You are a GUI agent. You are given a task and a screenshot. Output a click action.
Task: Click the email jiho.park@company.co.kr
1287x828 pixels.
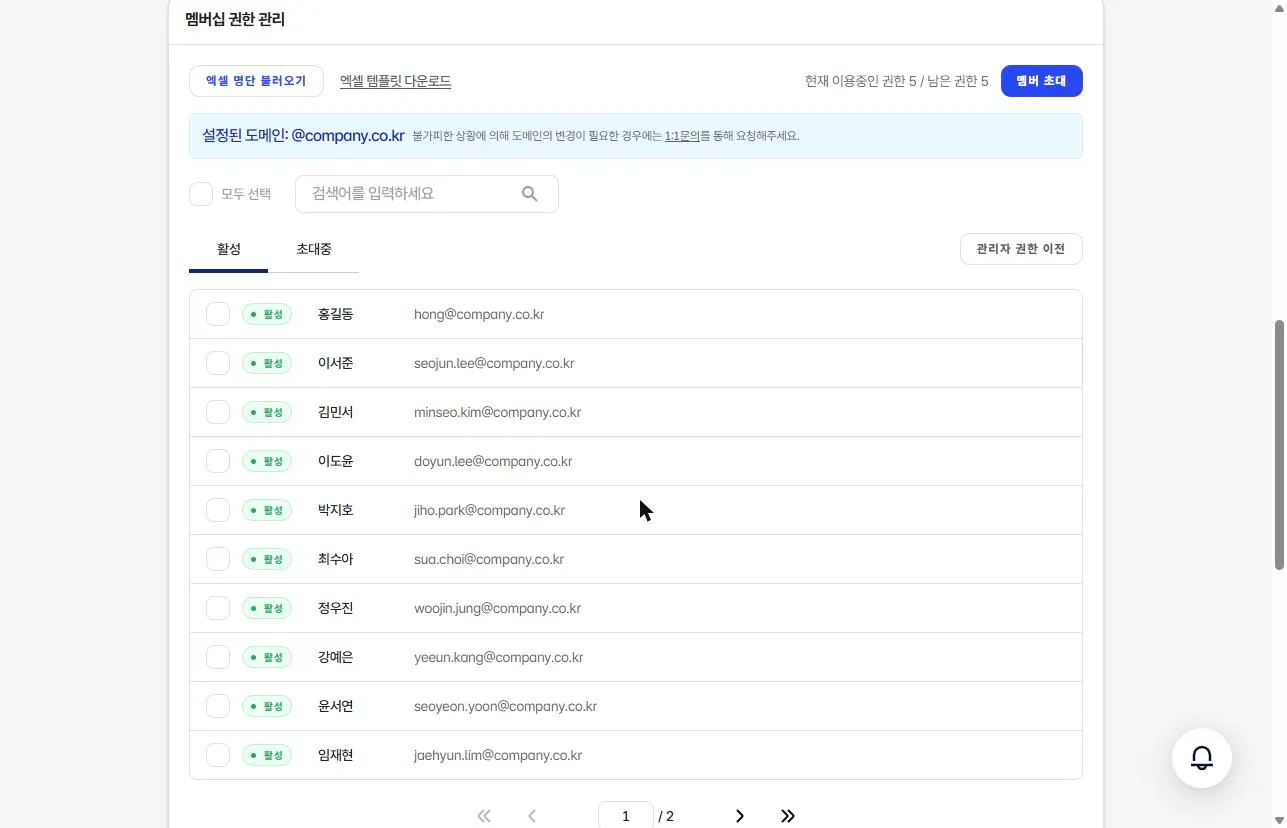click(x=490, y=510)
